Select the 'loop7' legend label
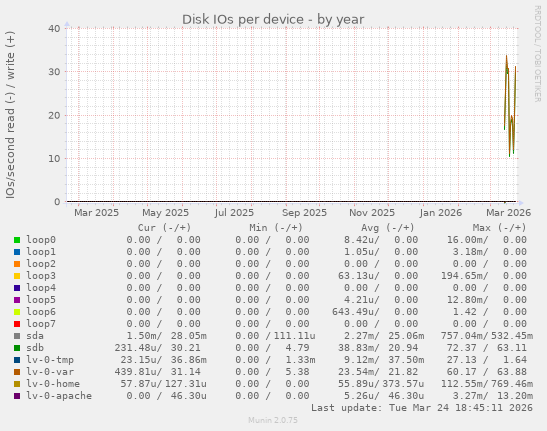Viewport: 547px width, 431px height. pyautogui.click(x=41, y=324)
